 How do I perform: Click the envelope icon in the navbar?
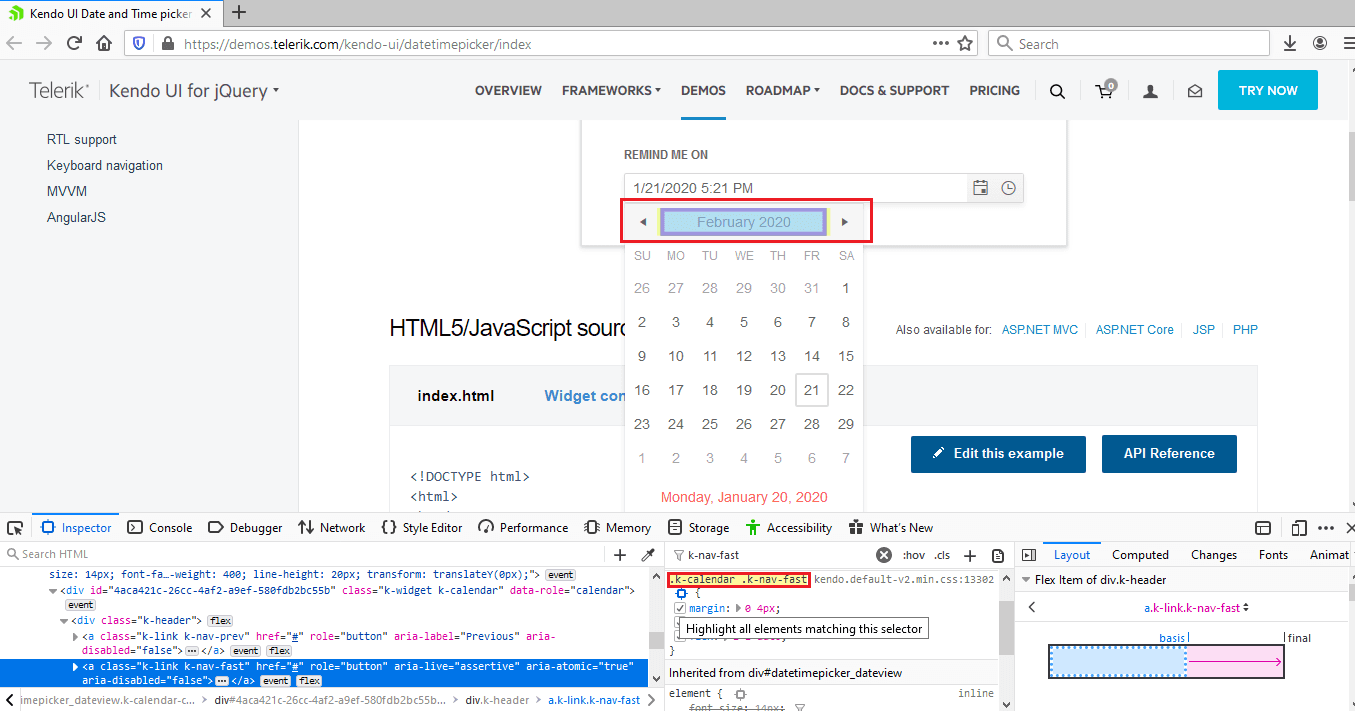[x=1194, y=91]
